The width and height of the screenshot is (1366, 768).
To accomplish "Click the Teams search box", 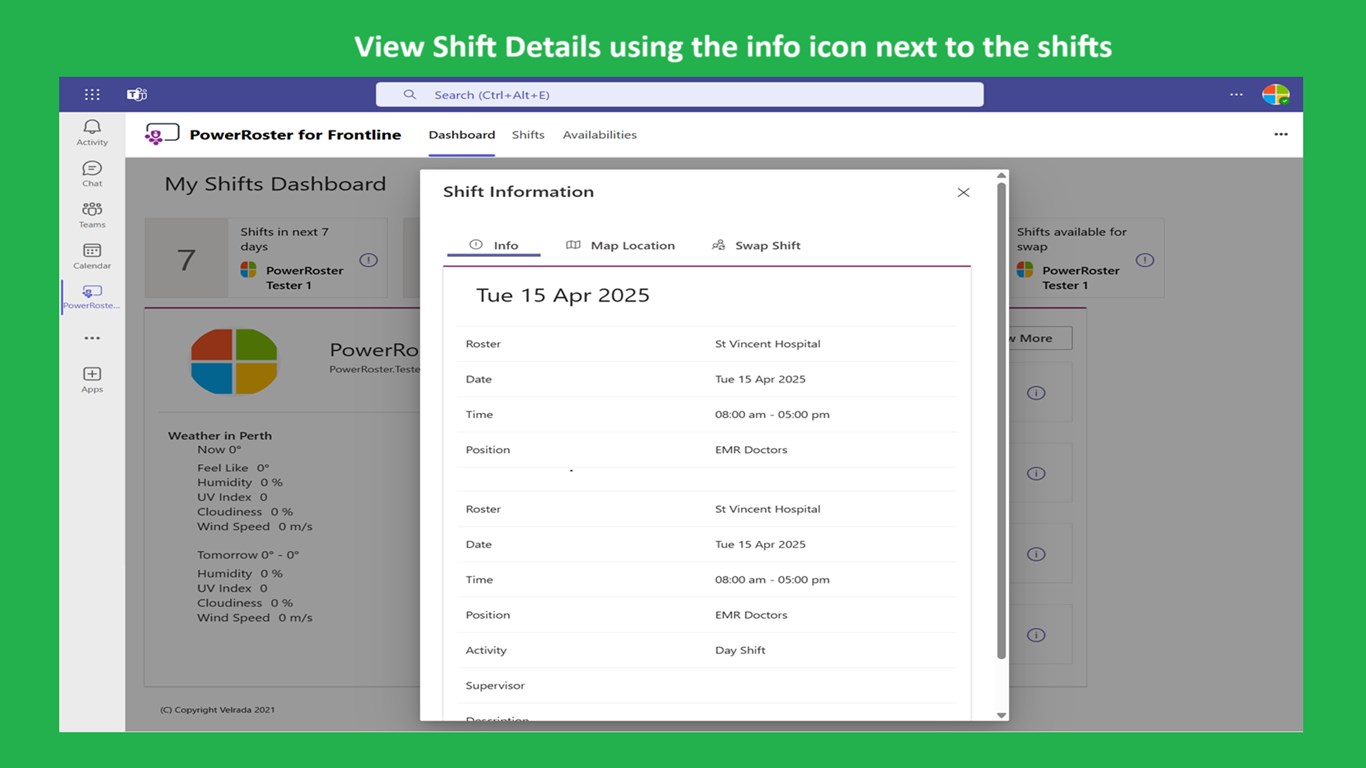I will tap(679, 94).
